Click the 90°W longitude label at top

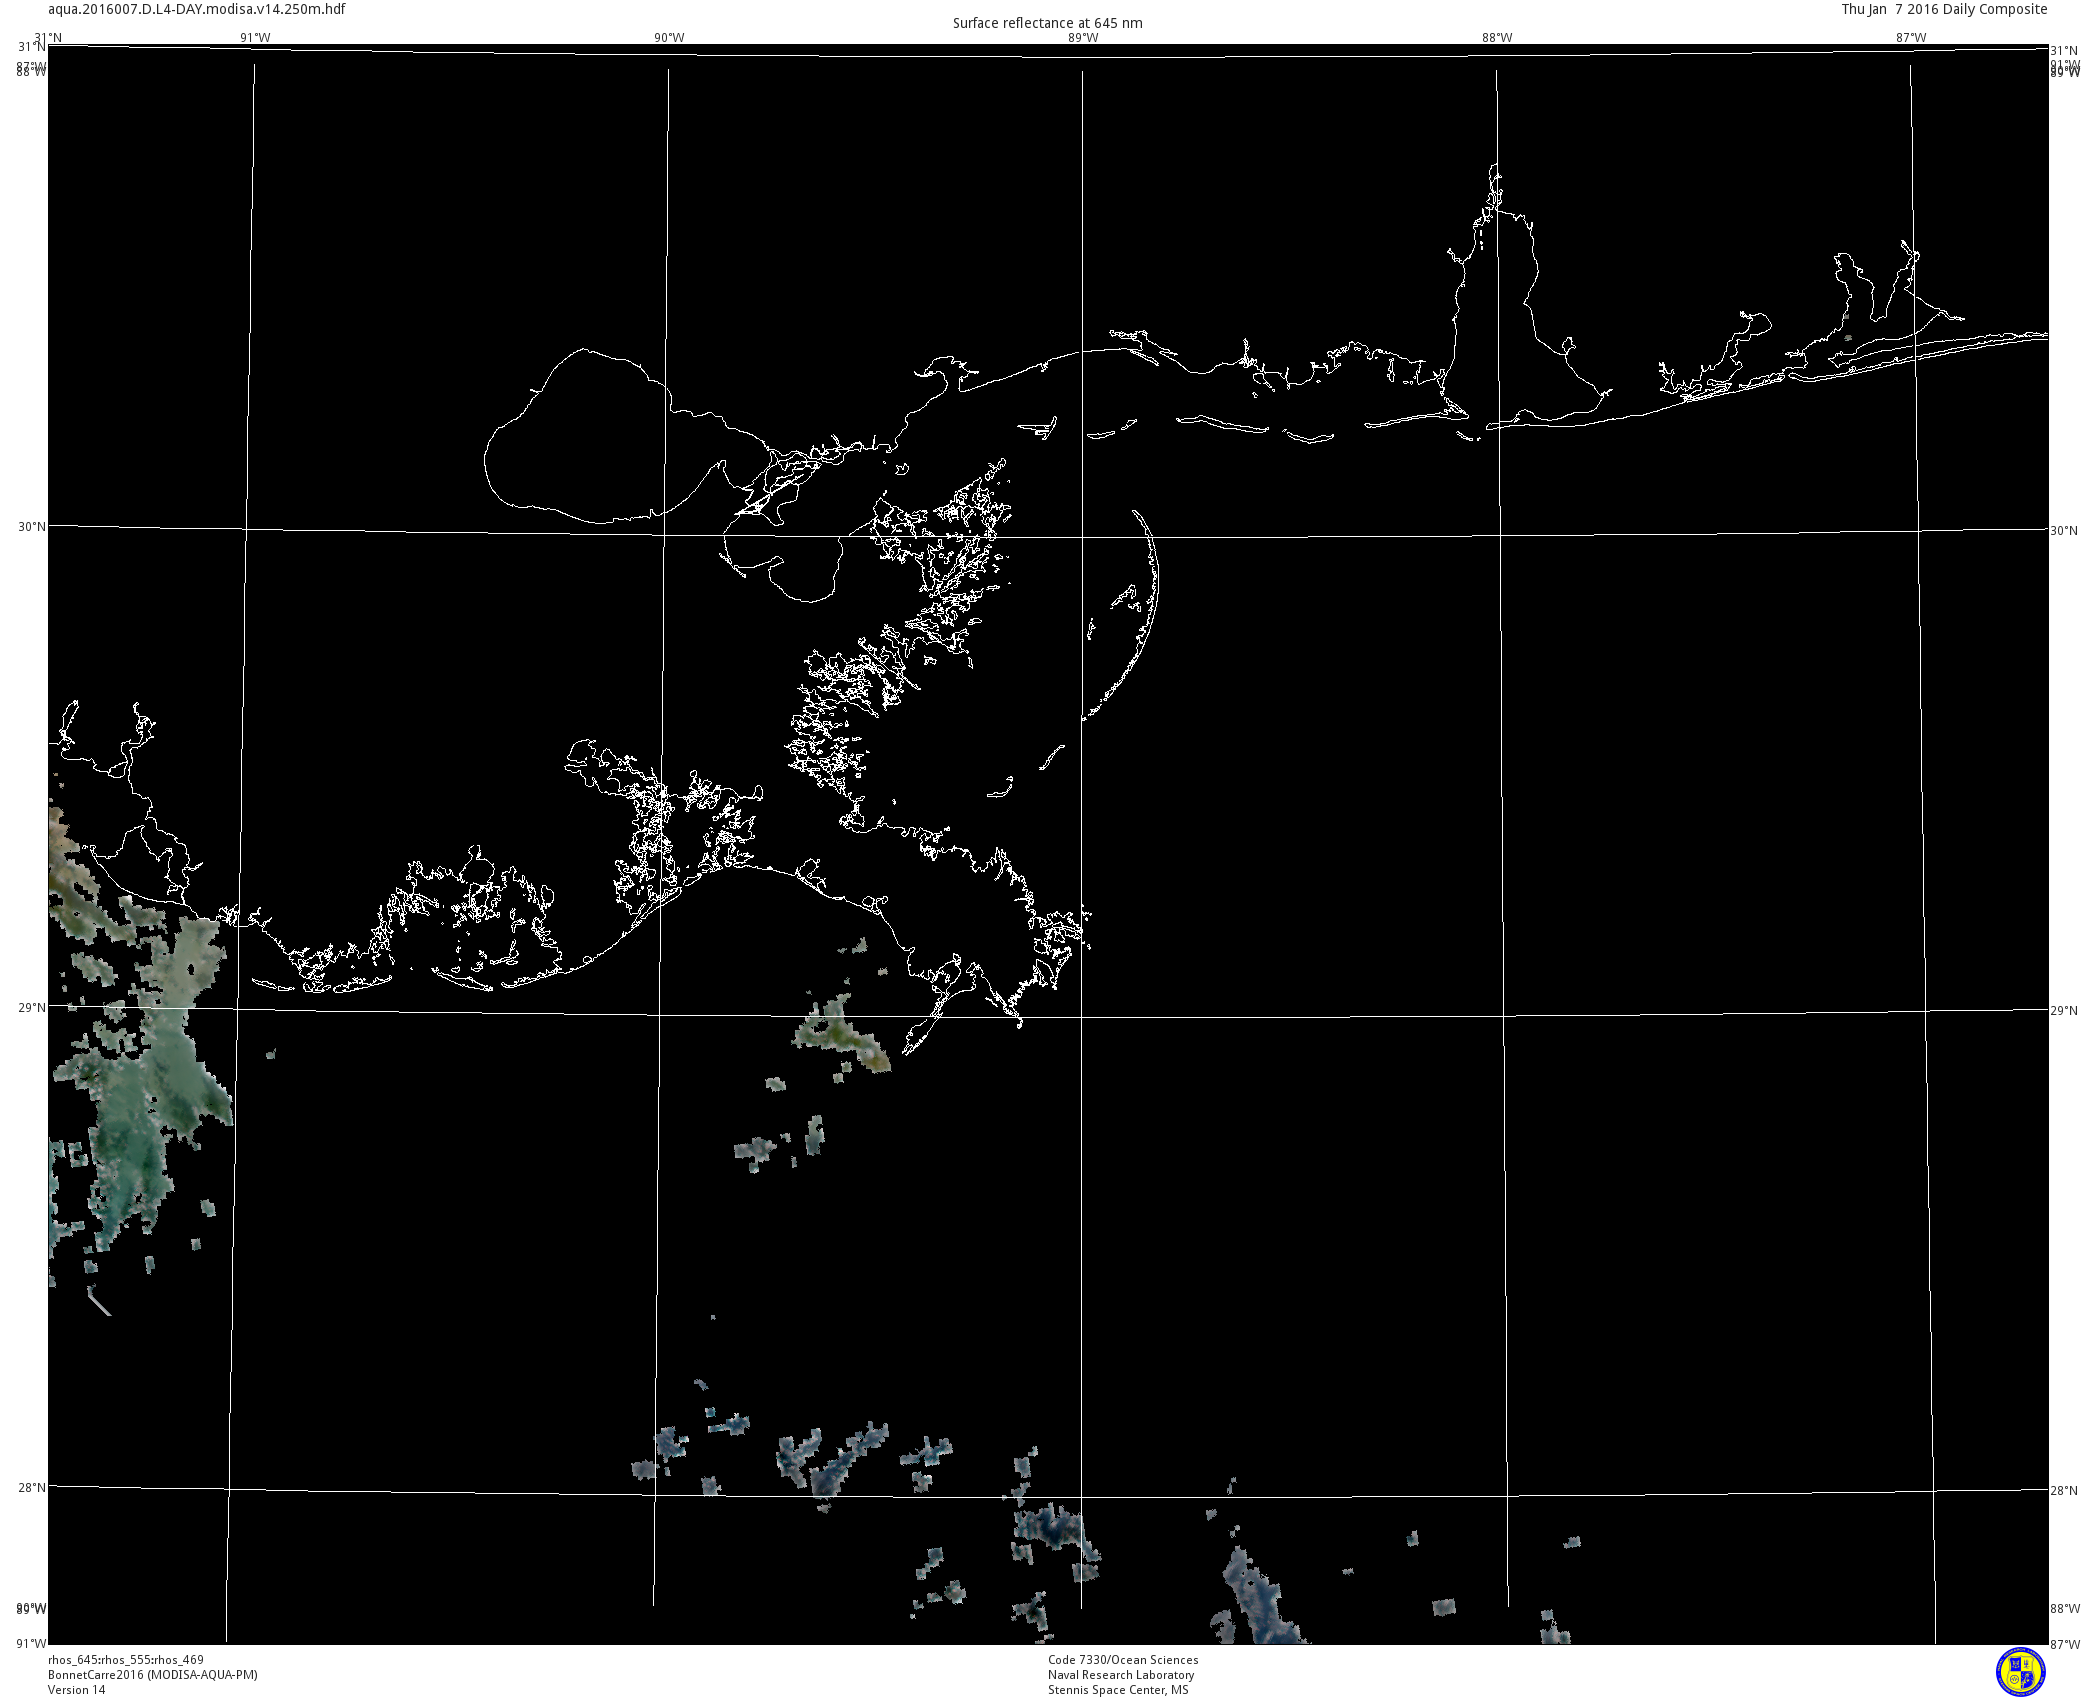(x=669, y=38)
